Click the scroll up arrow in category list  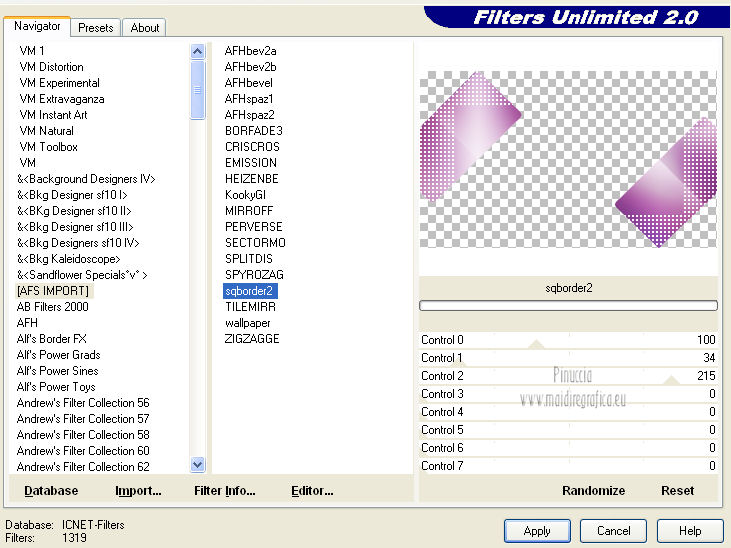pyautogui.click(x=198, y=51)
